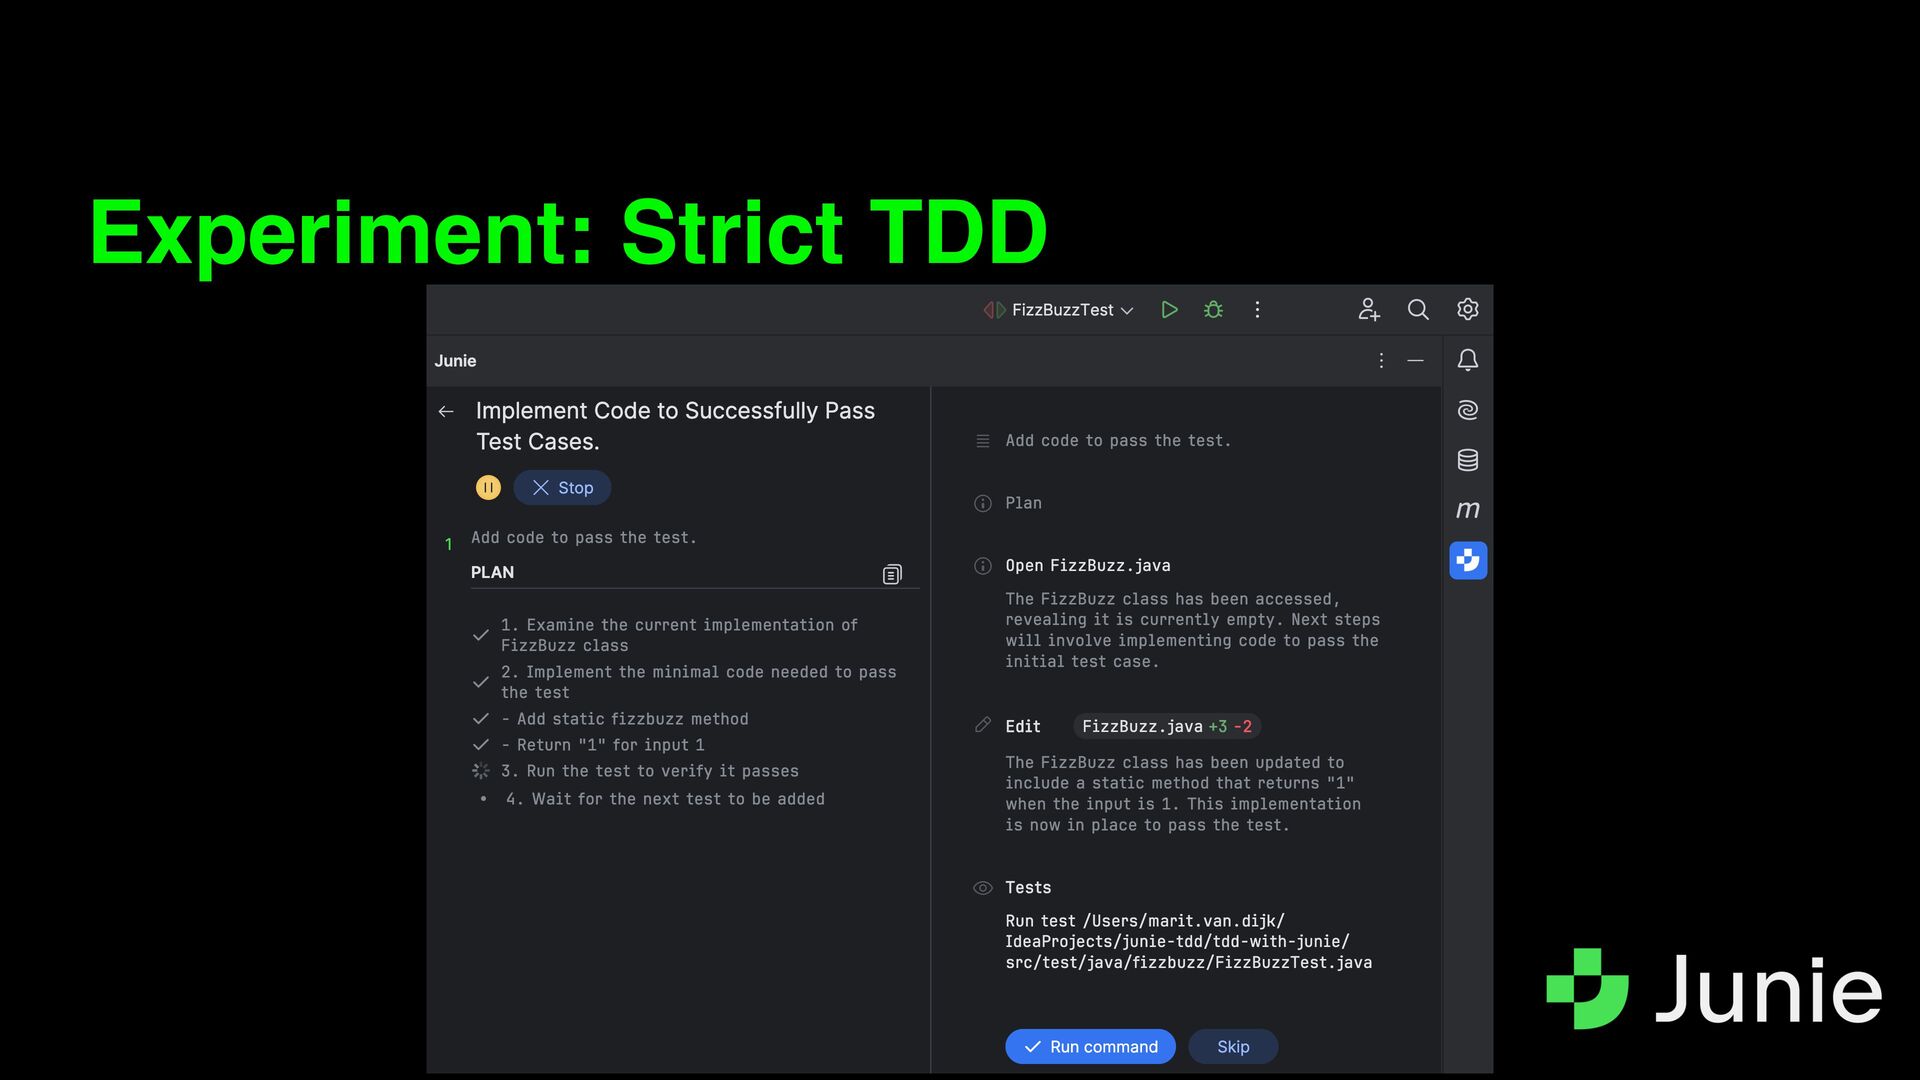Click the Stop button

coord(562,488)
